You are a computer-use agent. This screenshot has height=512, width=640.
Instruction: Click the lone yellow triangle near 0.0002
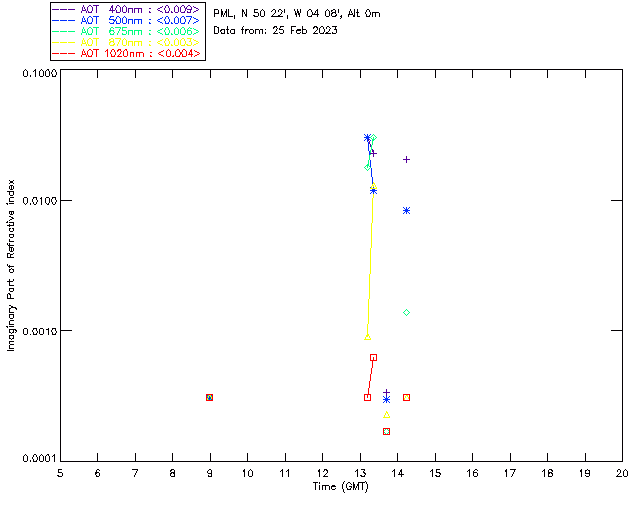[387, 414]
